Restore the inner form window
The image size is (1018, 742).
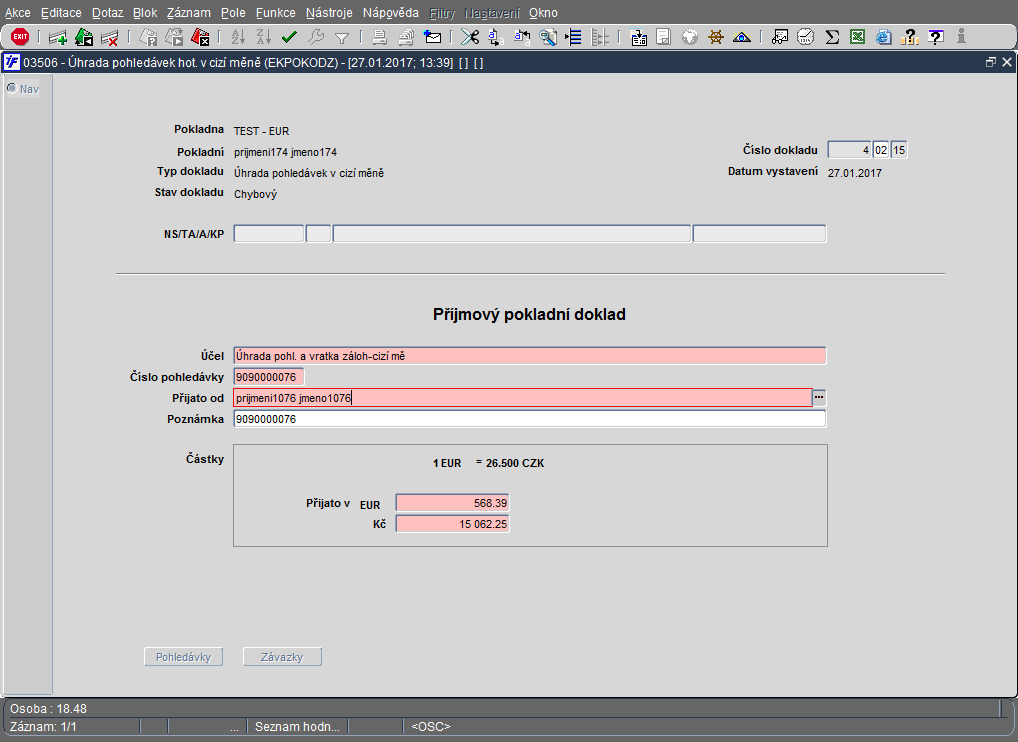(x=990, y=62)
